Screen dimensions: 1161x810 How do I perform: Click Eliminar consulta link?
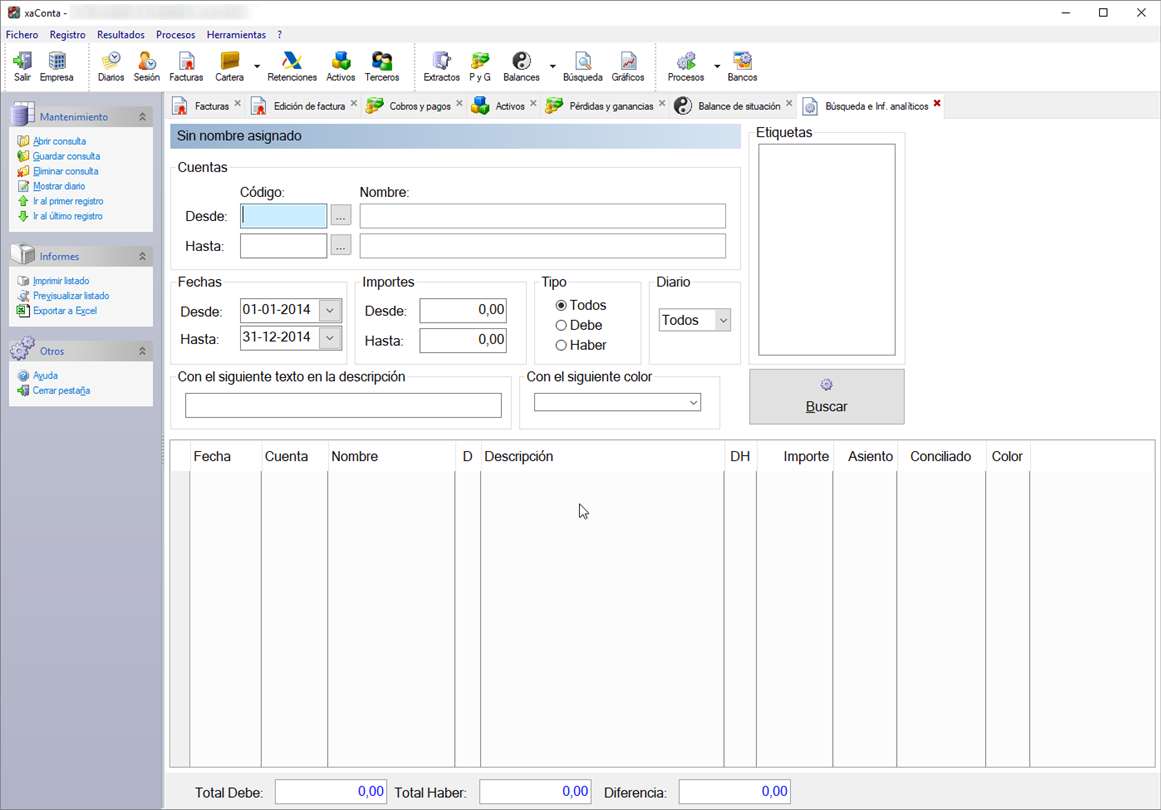(65, 171)
